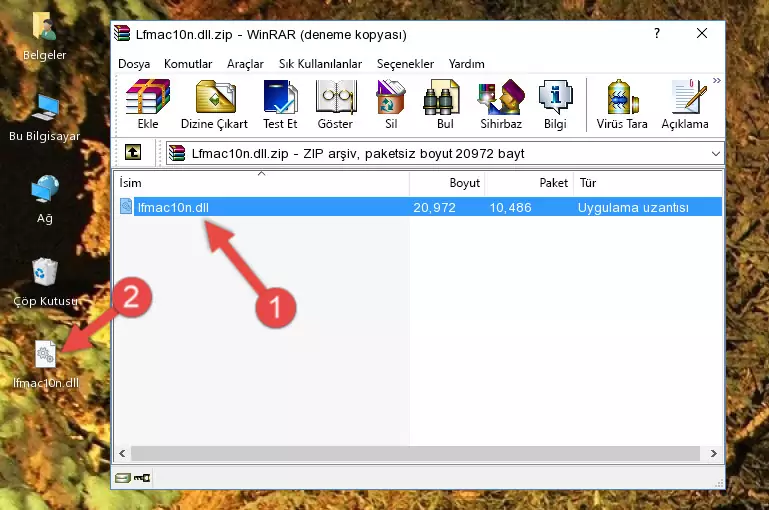This screenshot has width=769, height=510.
Task: Click the WinRAR help question mark
Action: [x=657, y=33]
